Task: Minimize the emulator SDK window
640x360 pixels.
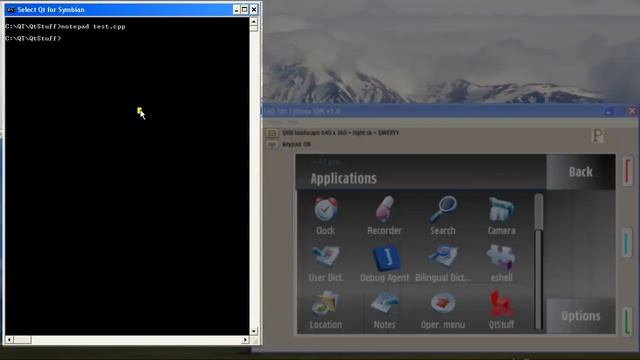Action: 609,111
